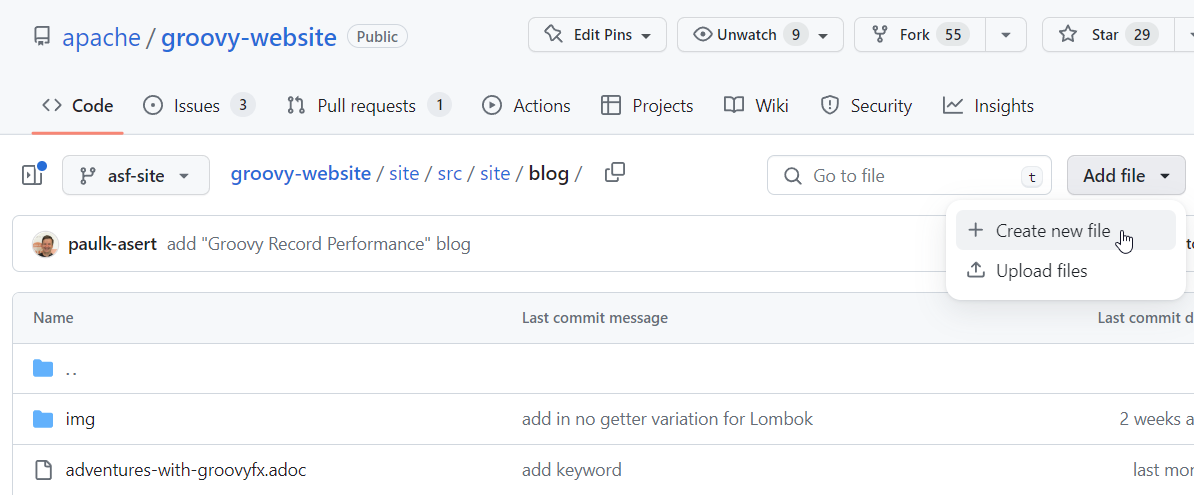The height and width of the screenshot is (495, 1194).
Task: Click the Go to file search field
Action: point(908,176)
